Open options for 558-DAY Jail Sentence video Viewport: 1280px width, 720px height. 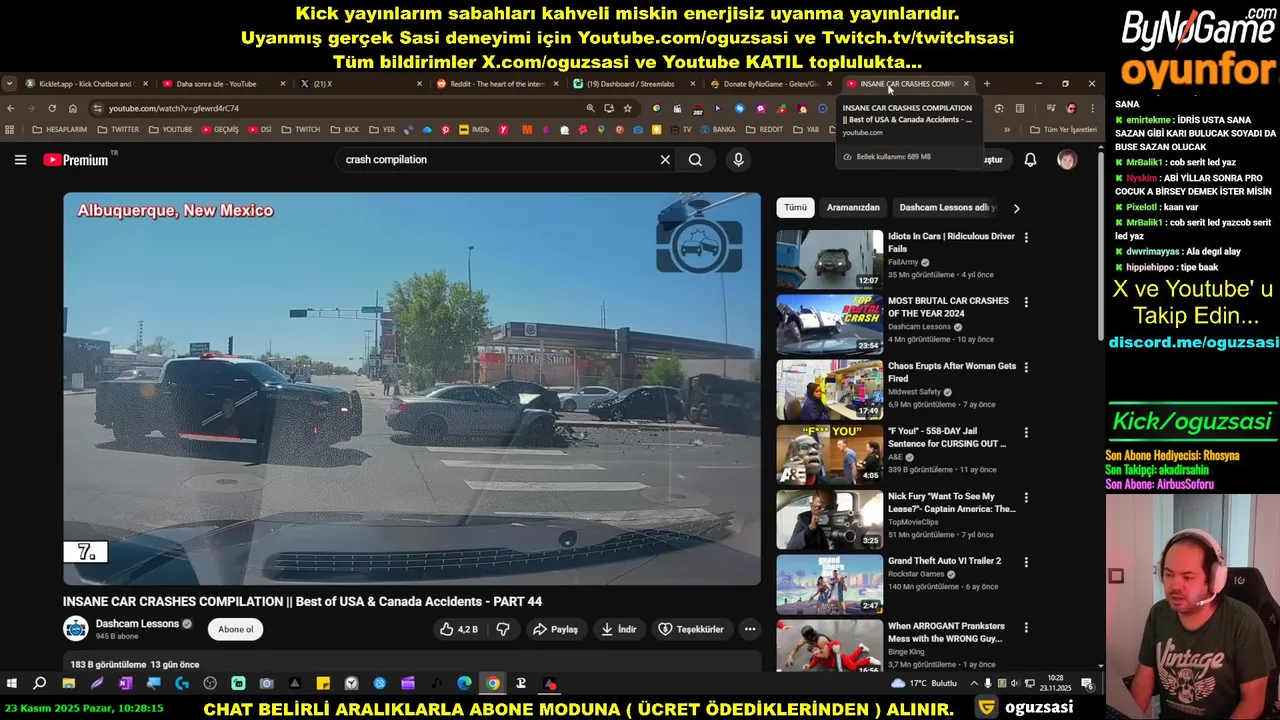pyautogui.click(x=1026, y=432)
